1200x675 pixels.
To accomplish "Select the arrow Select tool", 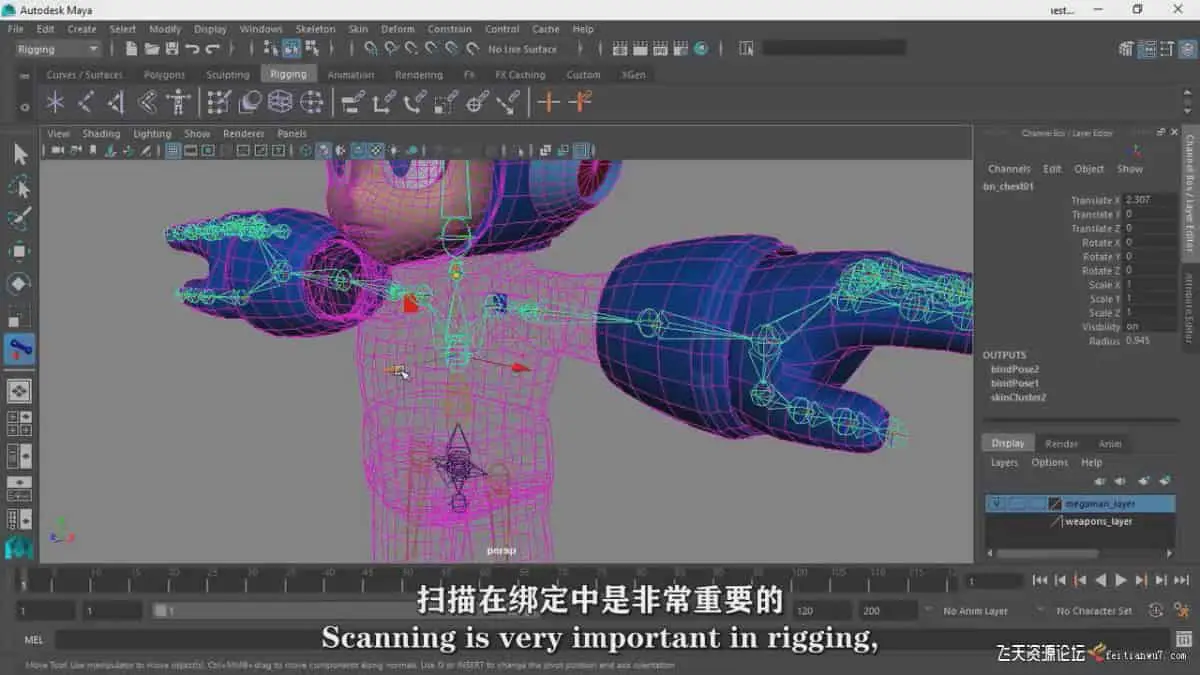I will 19,154.
